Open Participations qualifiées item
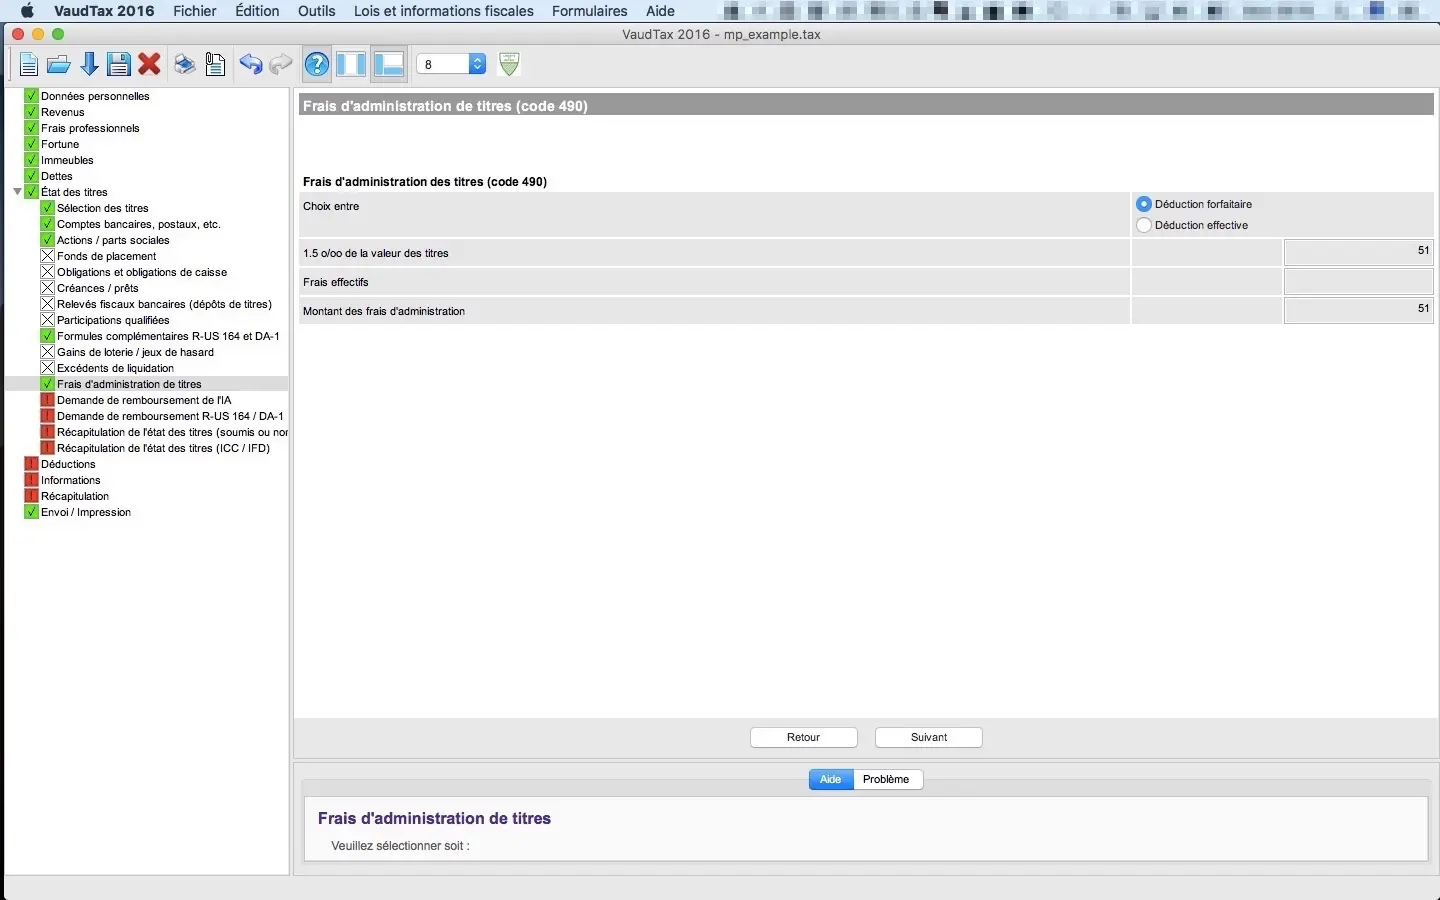The width and height of the screenshot is (1440, 900). click(113, 320)
